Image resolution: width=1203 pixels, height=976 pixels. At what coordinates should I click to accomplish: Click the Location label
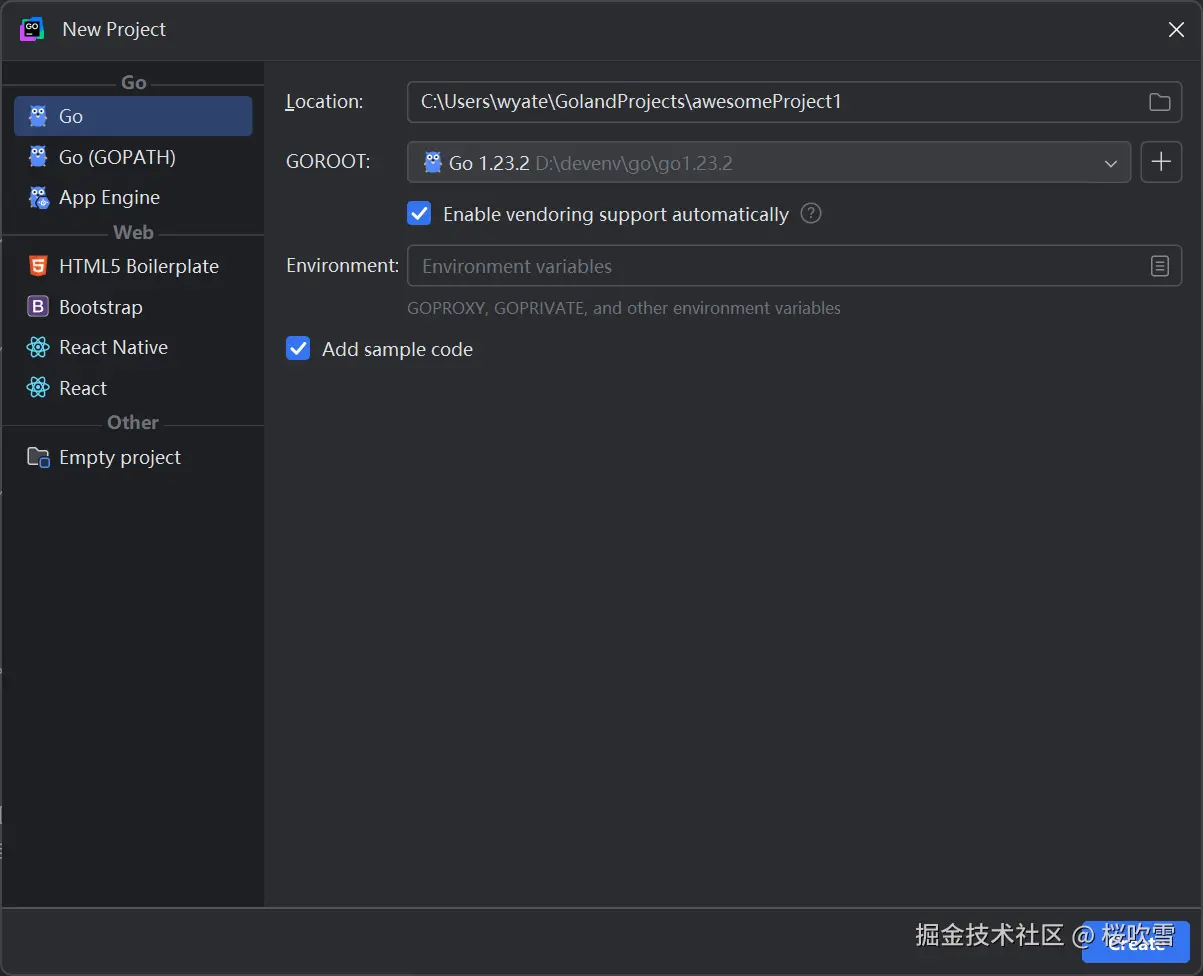click(x=325, y=101)
